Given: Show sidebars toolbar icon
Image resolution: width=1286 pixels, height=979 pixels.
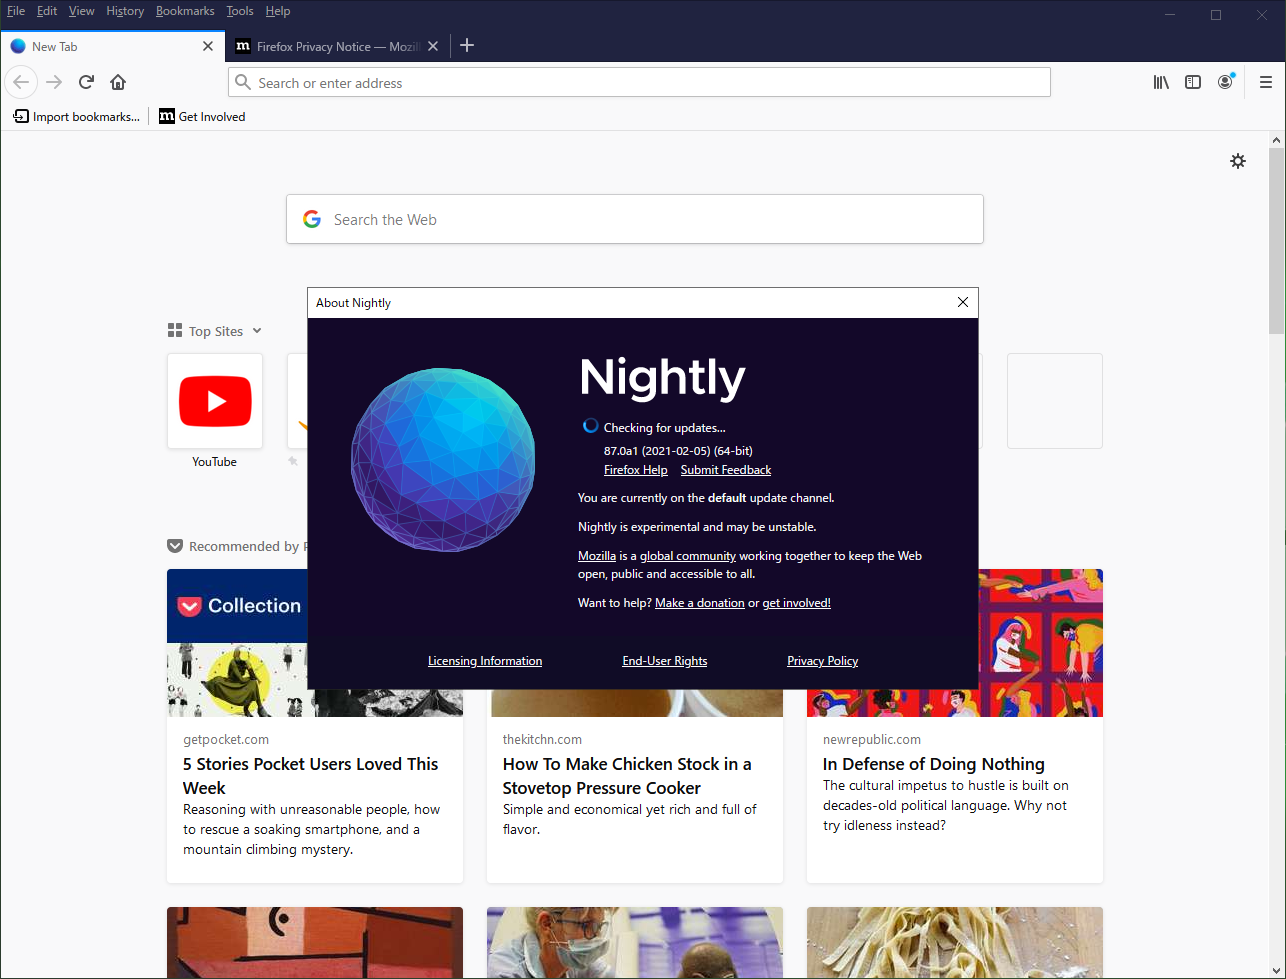Looking at the screenshot, I should 1193,82.
